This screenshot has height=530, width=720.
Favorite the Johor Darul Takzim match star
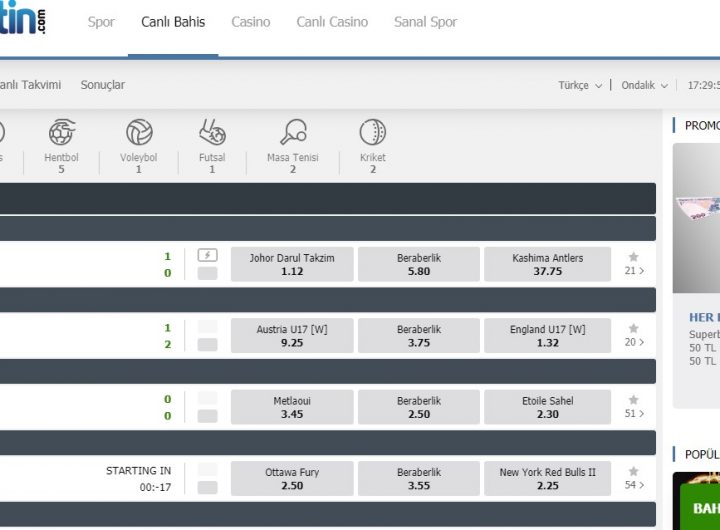coord(634,257)
